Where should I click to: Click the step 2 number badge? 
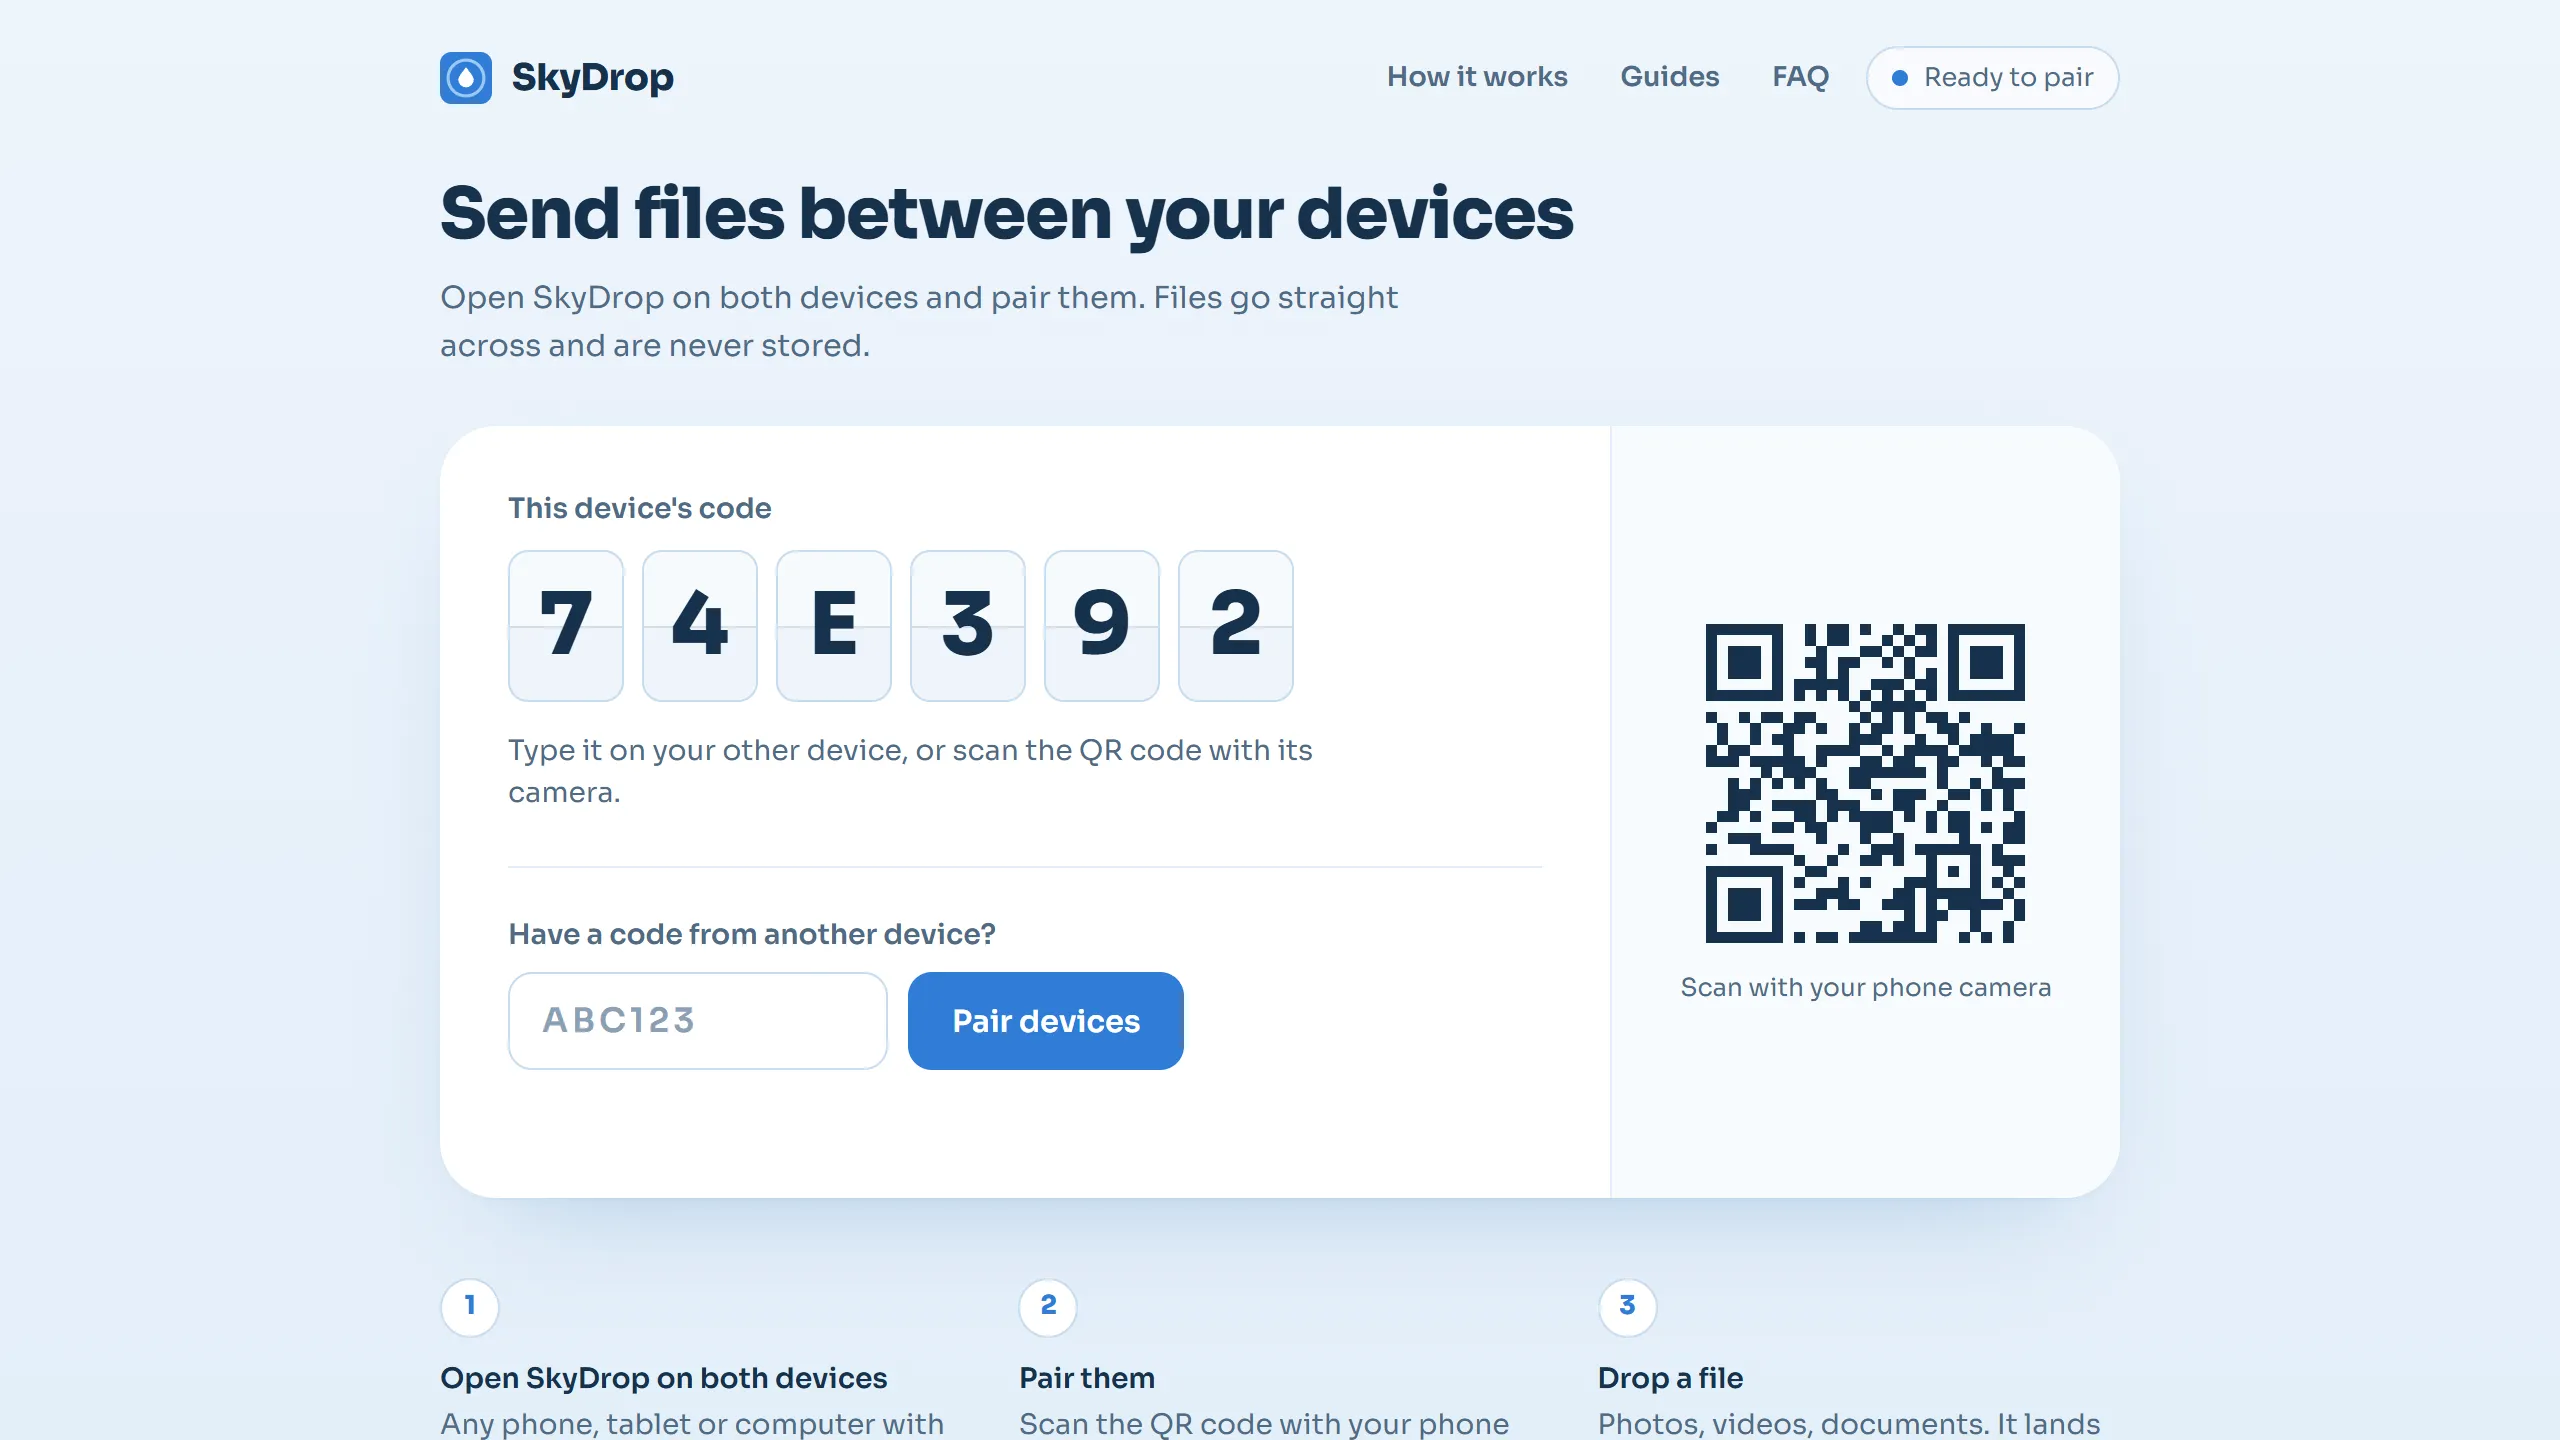1048,1307
